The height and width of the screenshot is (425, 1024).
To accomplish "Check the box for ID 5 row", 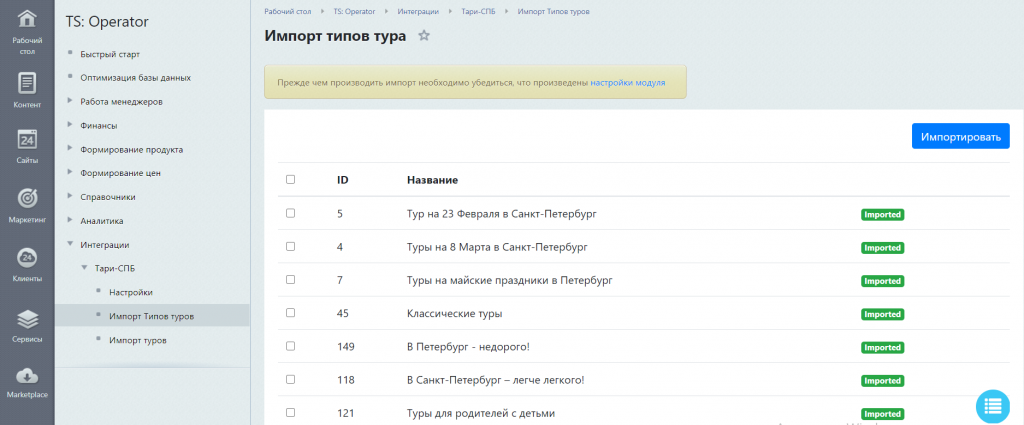I will (x=291, y=213).
